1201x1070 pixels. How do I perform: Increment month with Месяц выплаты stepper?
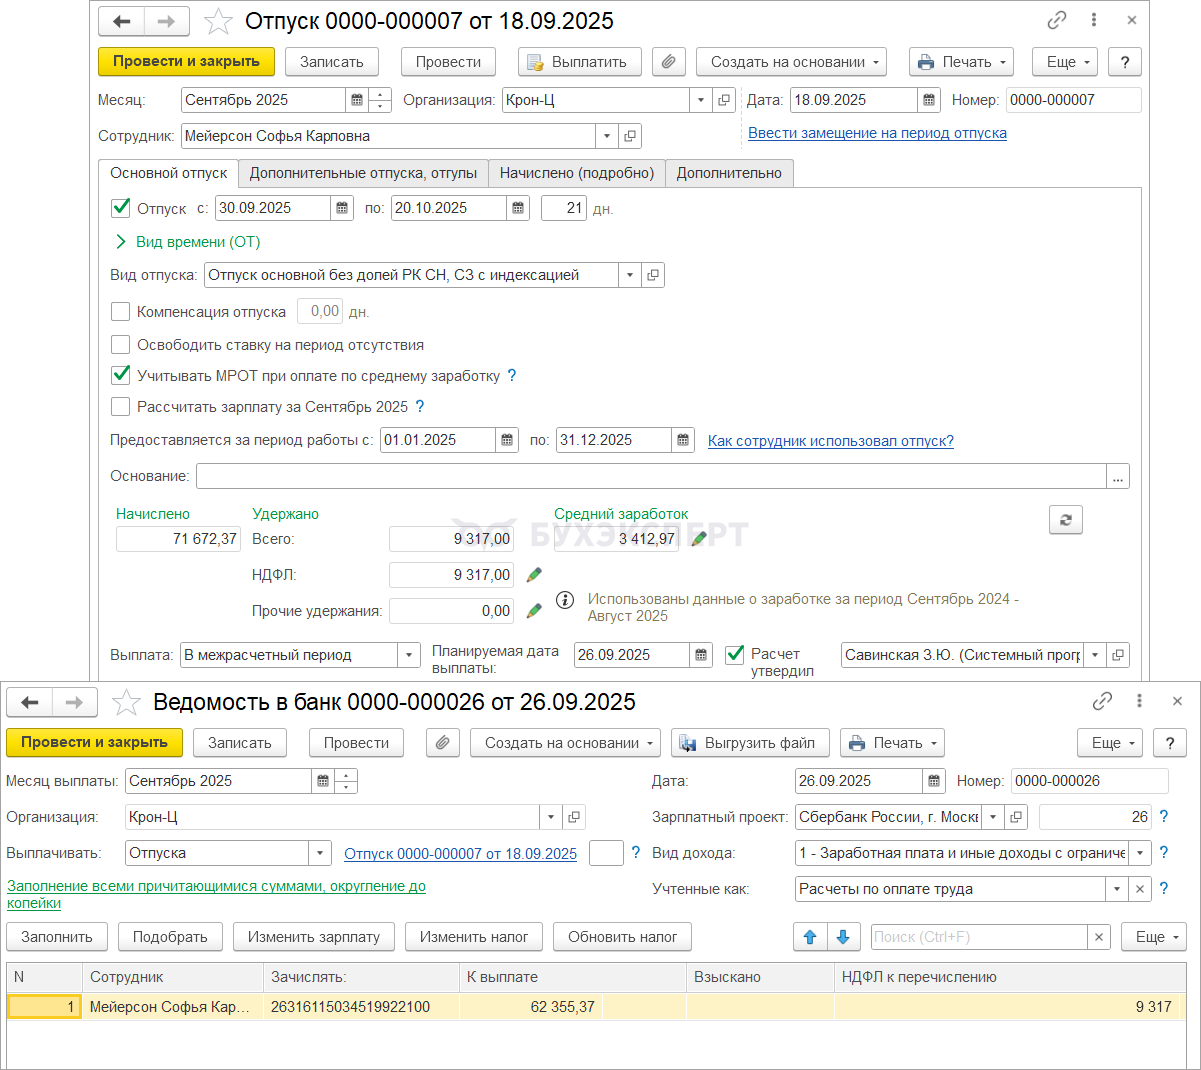click(347, 776)
